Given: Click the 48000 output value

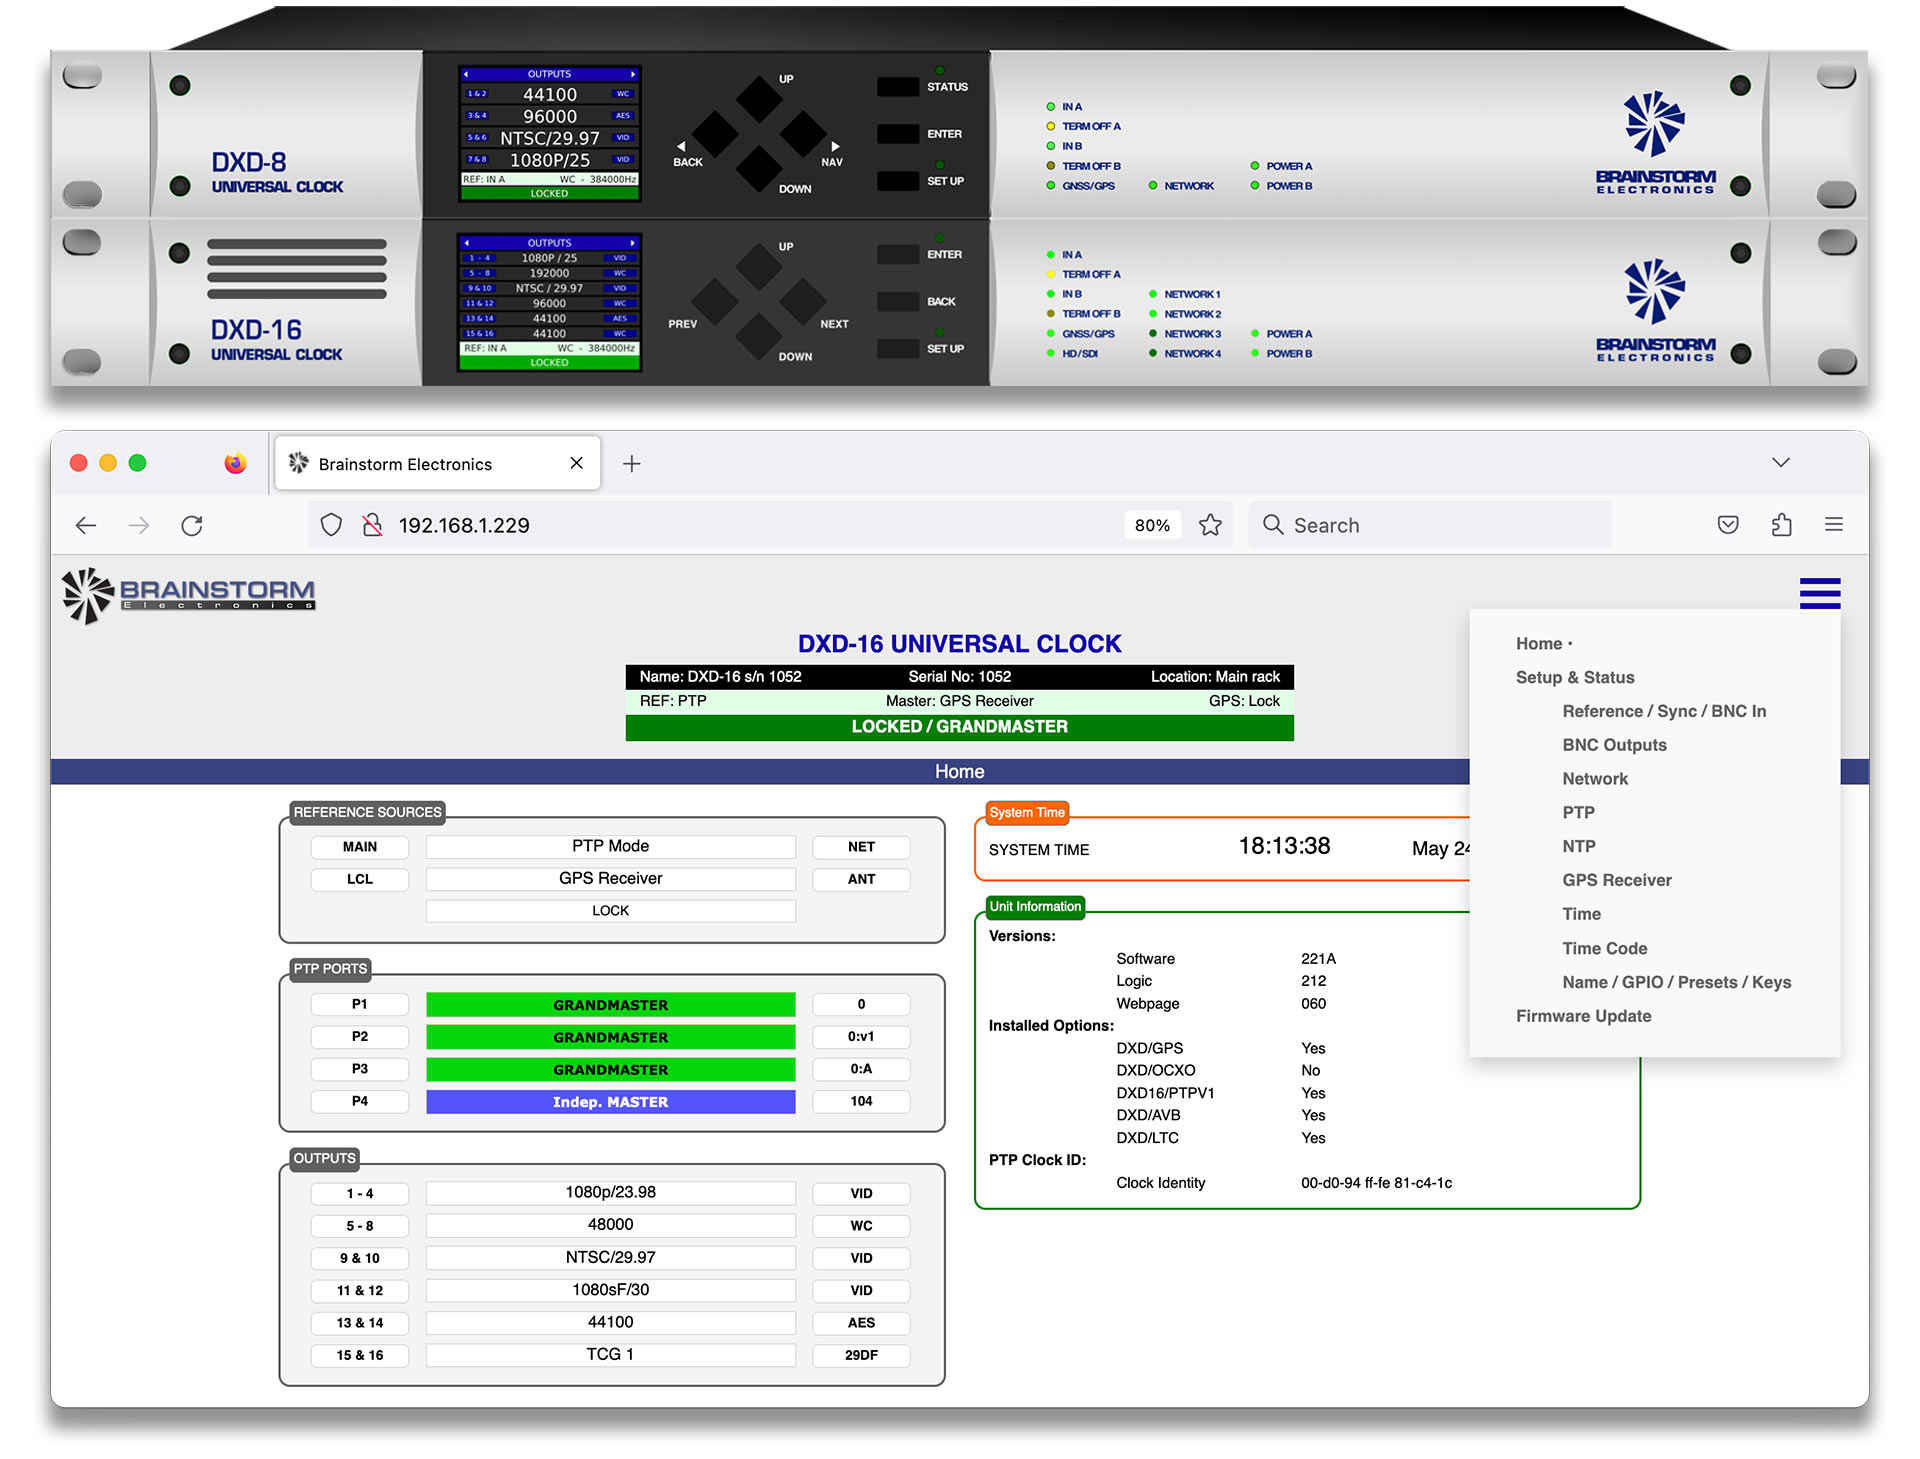Looking at the screenshot, I should pyautogui.click(x=610, y=1224).
